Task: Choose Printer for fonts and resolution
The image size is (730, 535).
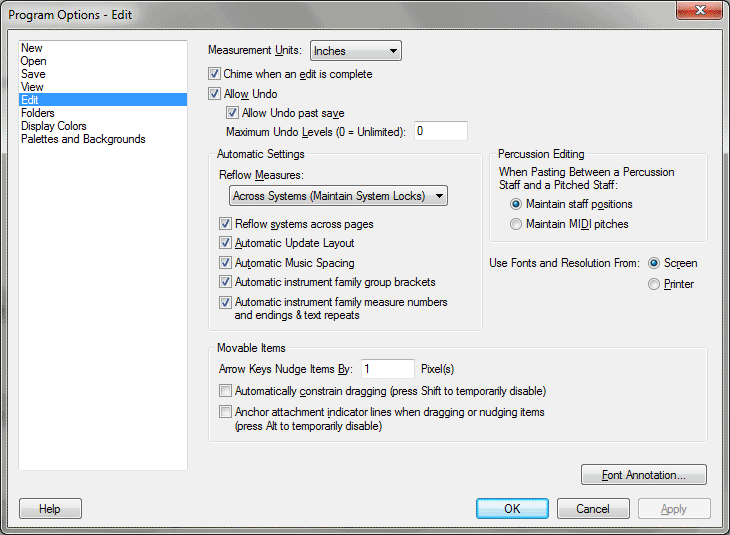Action: pos(654,284)
